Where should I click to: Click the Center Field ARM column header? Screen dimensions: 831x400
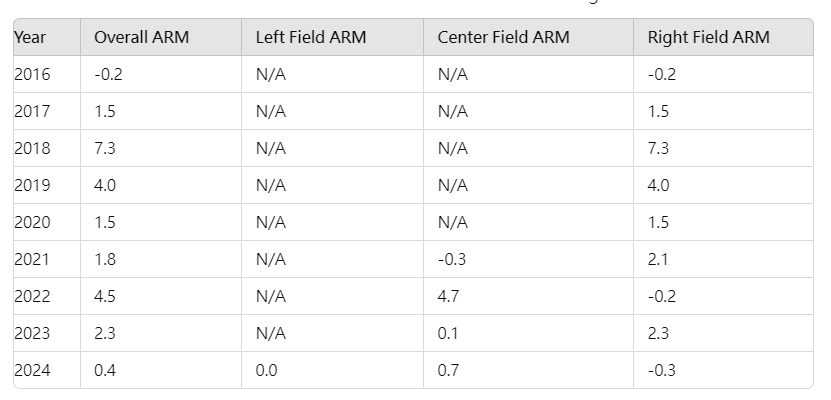[503, 38]
